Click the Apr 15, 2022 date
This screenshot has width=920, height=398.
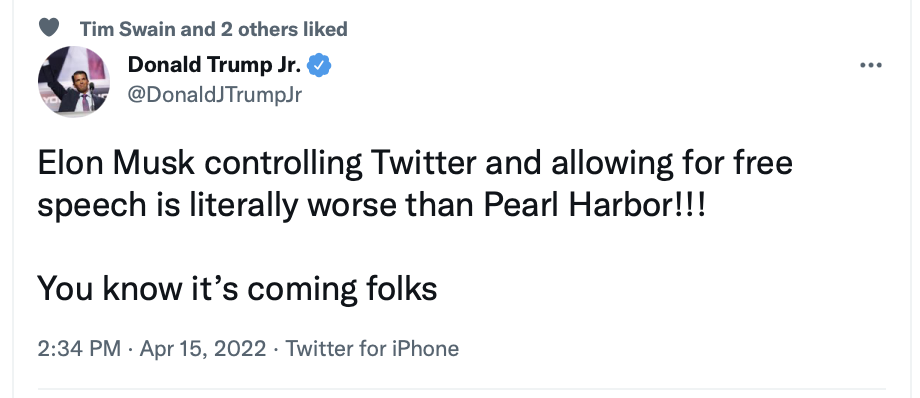pyautogui.click(x=203, y=349)
